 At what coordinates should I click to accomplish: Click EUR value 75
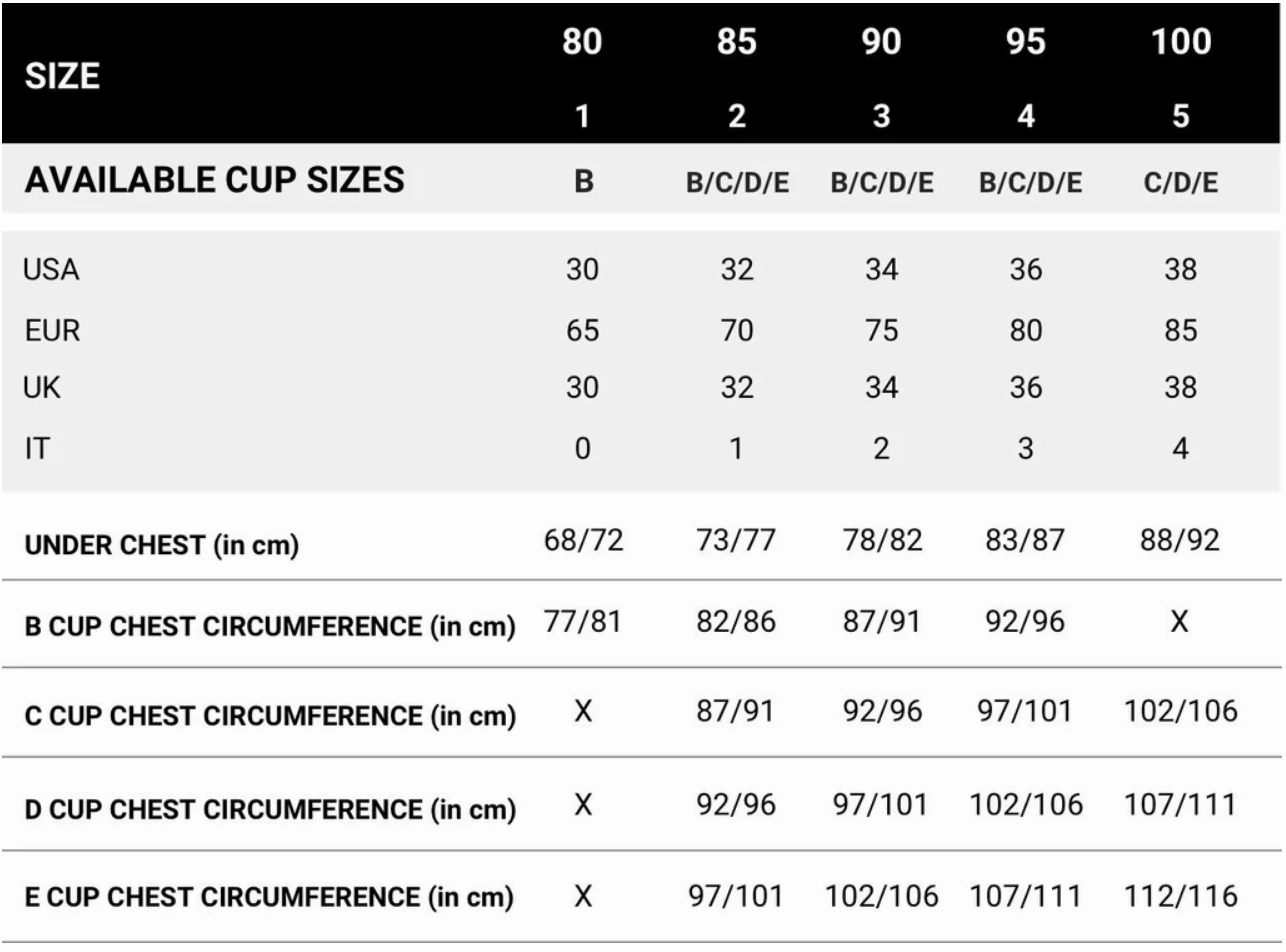point(881,330)
